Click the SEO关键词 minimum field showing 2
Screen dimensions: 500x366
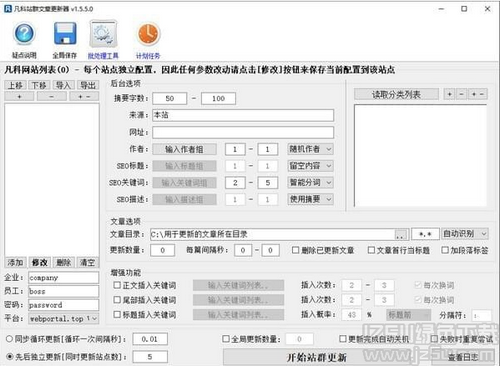click(235, 183)
